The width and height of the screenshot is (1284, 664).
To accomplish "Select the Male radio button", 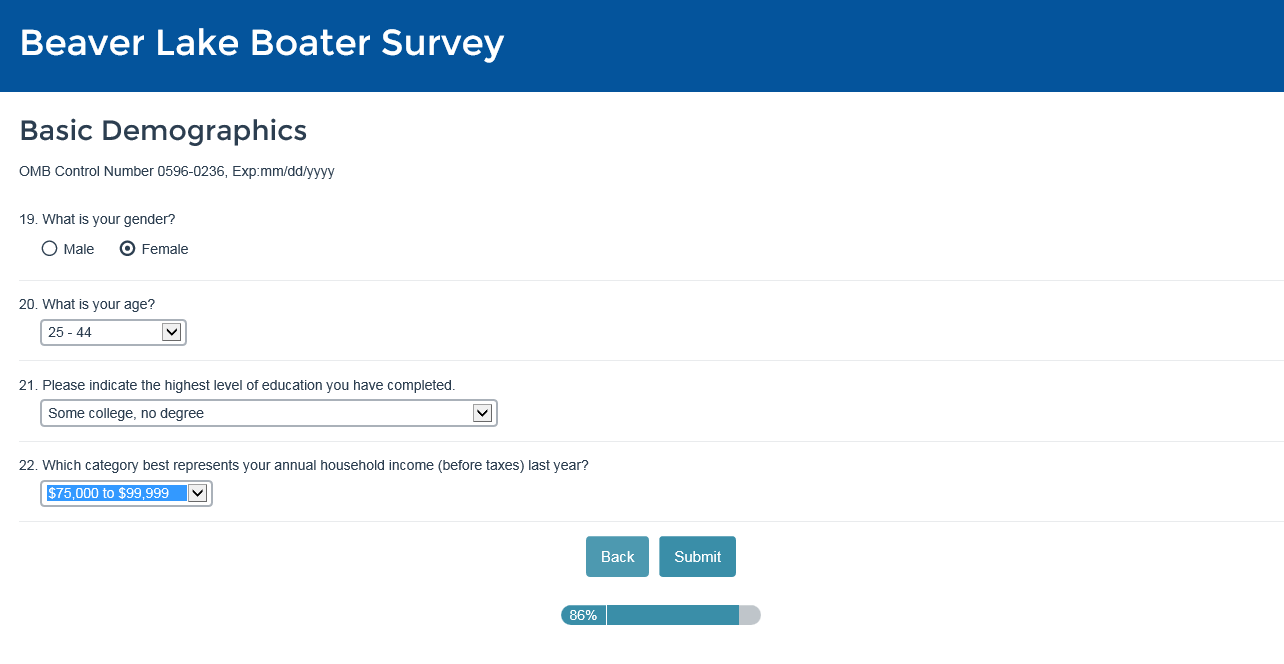I will pos(50,249).
